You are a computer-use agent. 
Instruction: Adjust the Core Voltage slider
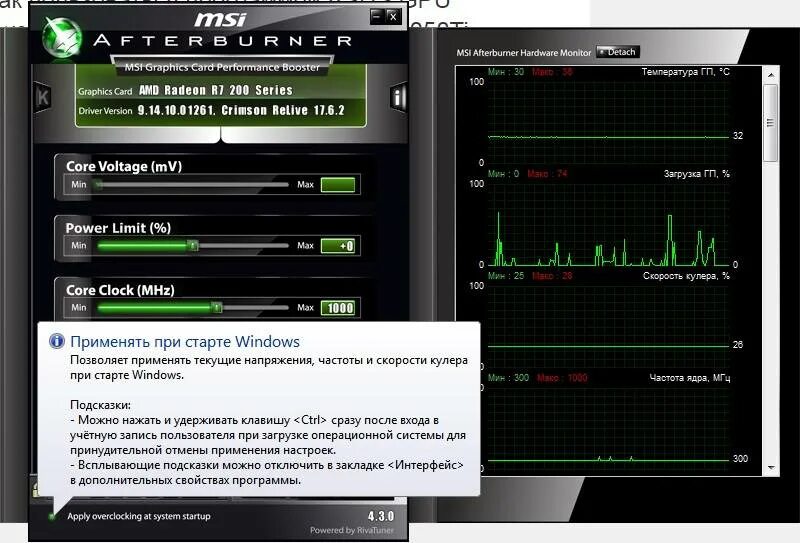[191, 184]
